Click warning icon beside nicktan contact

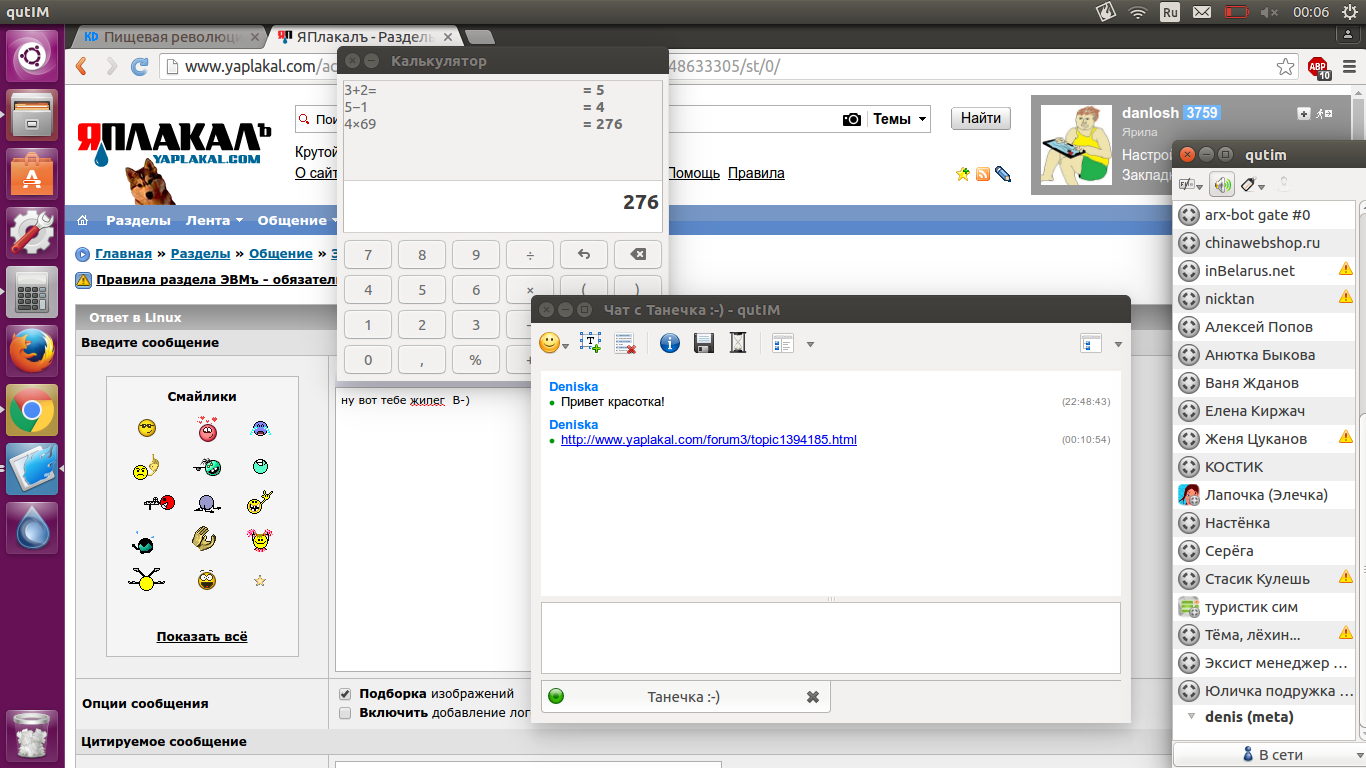click(1346, 298)
